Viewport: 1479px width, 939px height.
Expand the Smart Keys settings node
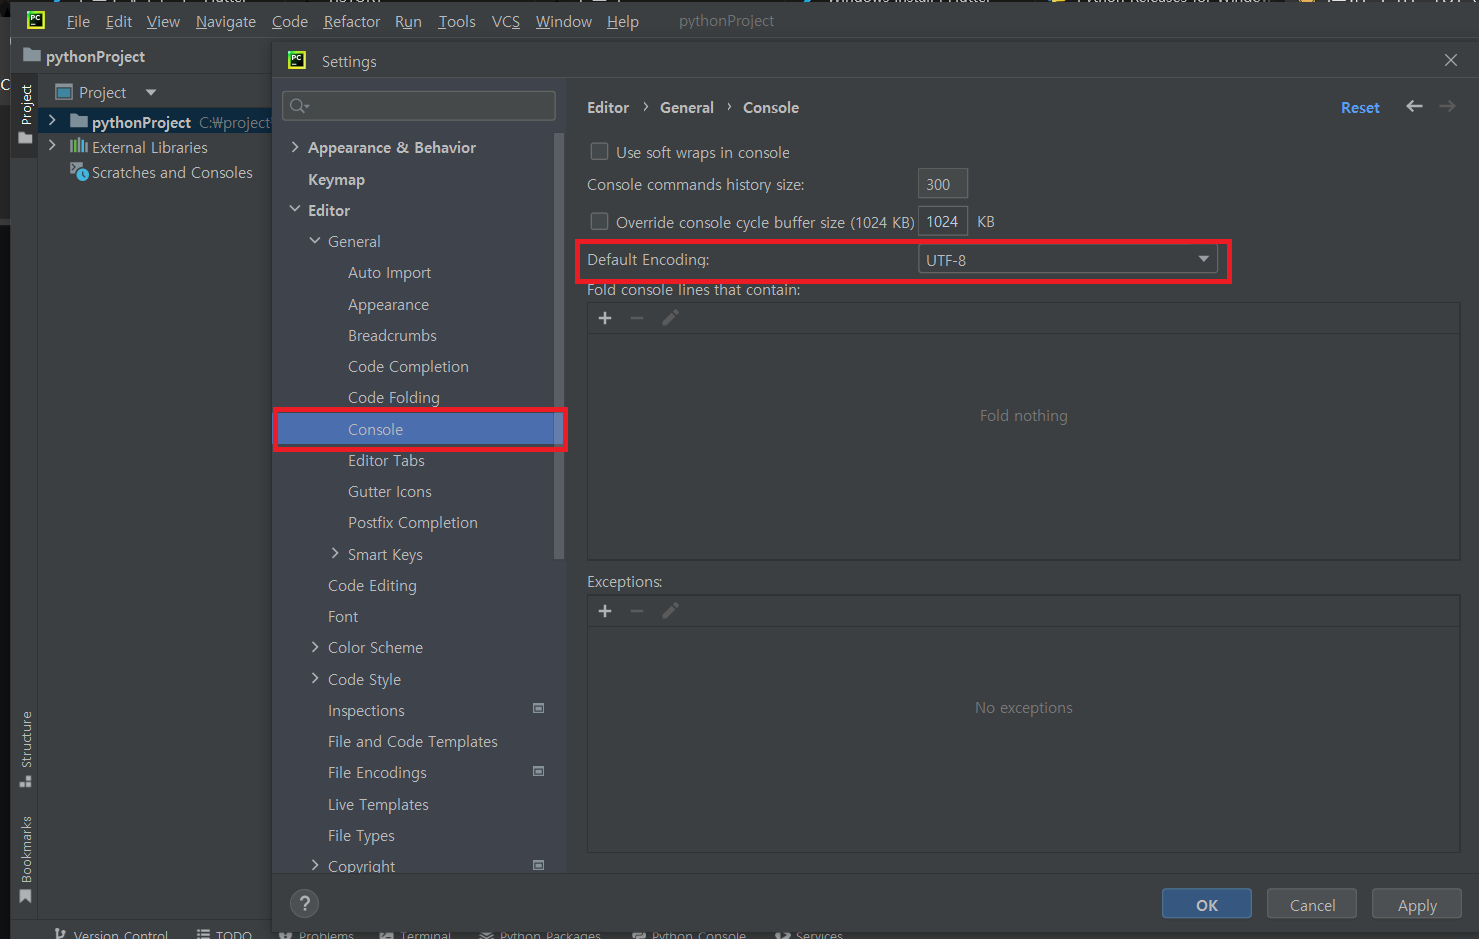pos(335,553)
